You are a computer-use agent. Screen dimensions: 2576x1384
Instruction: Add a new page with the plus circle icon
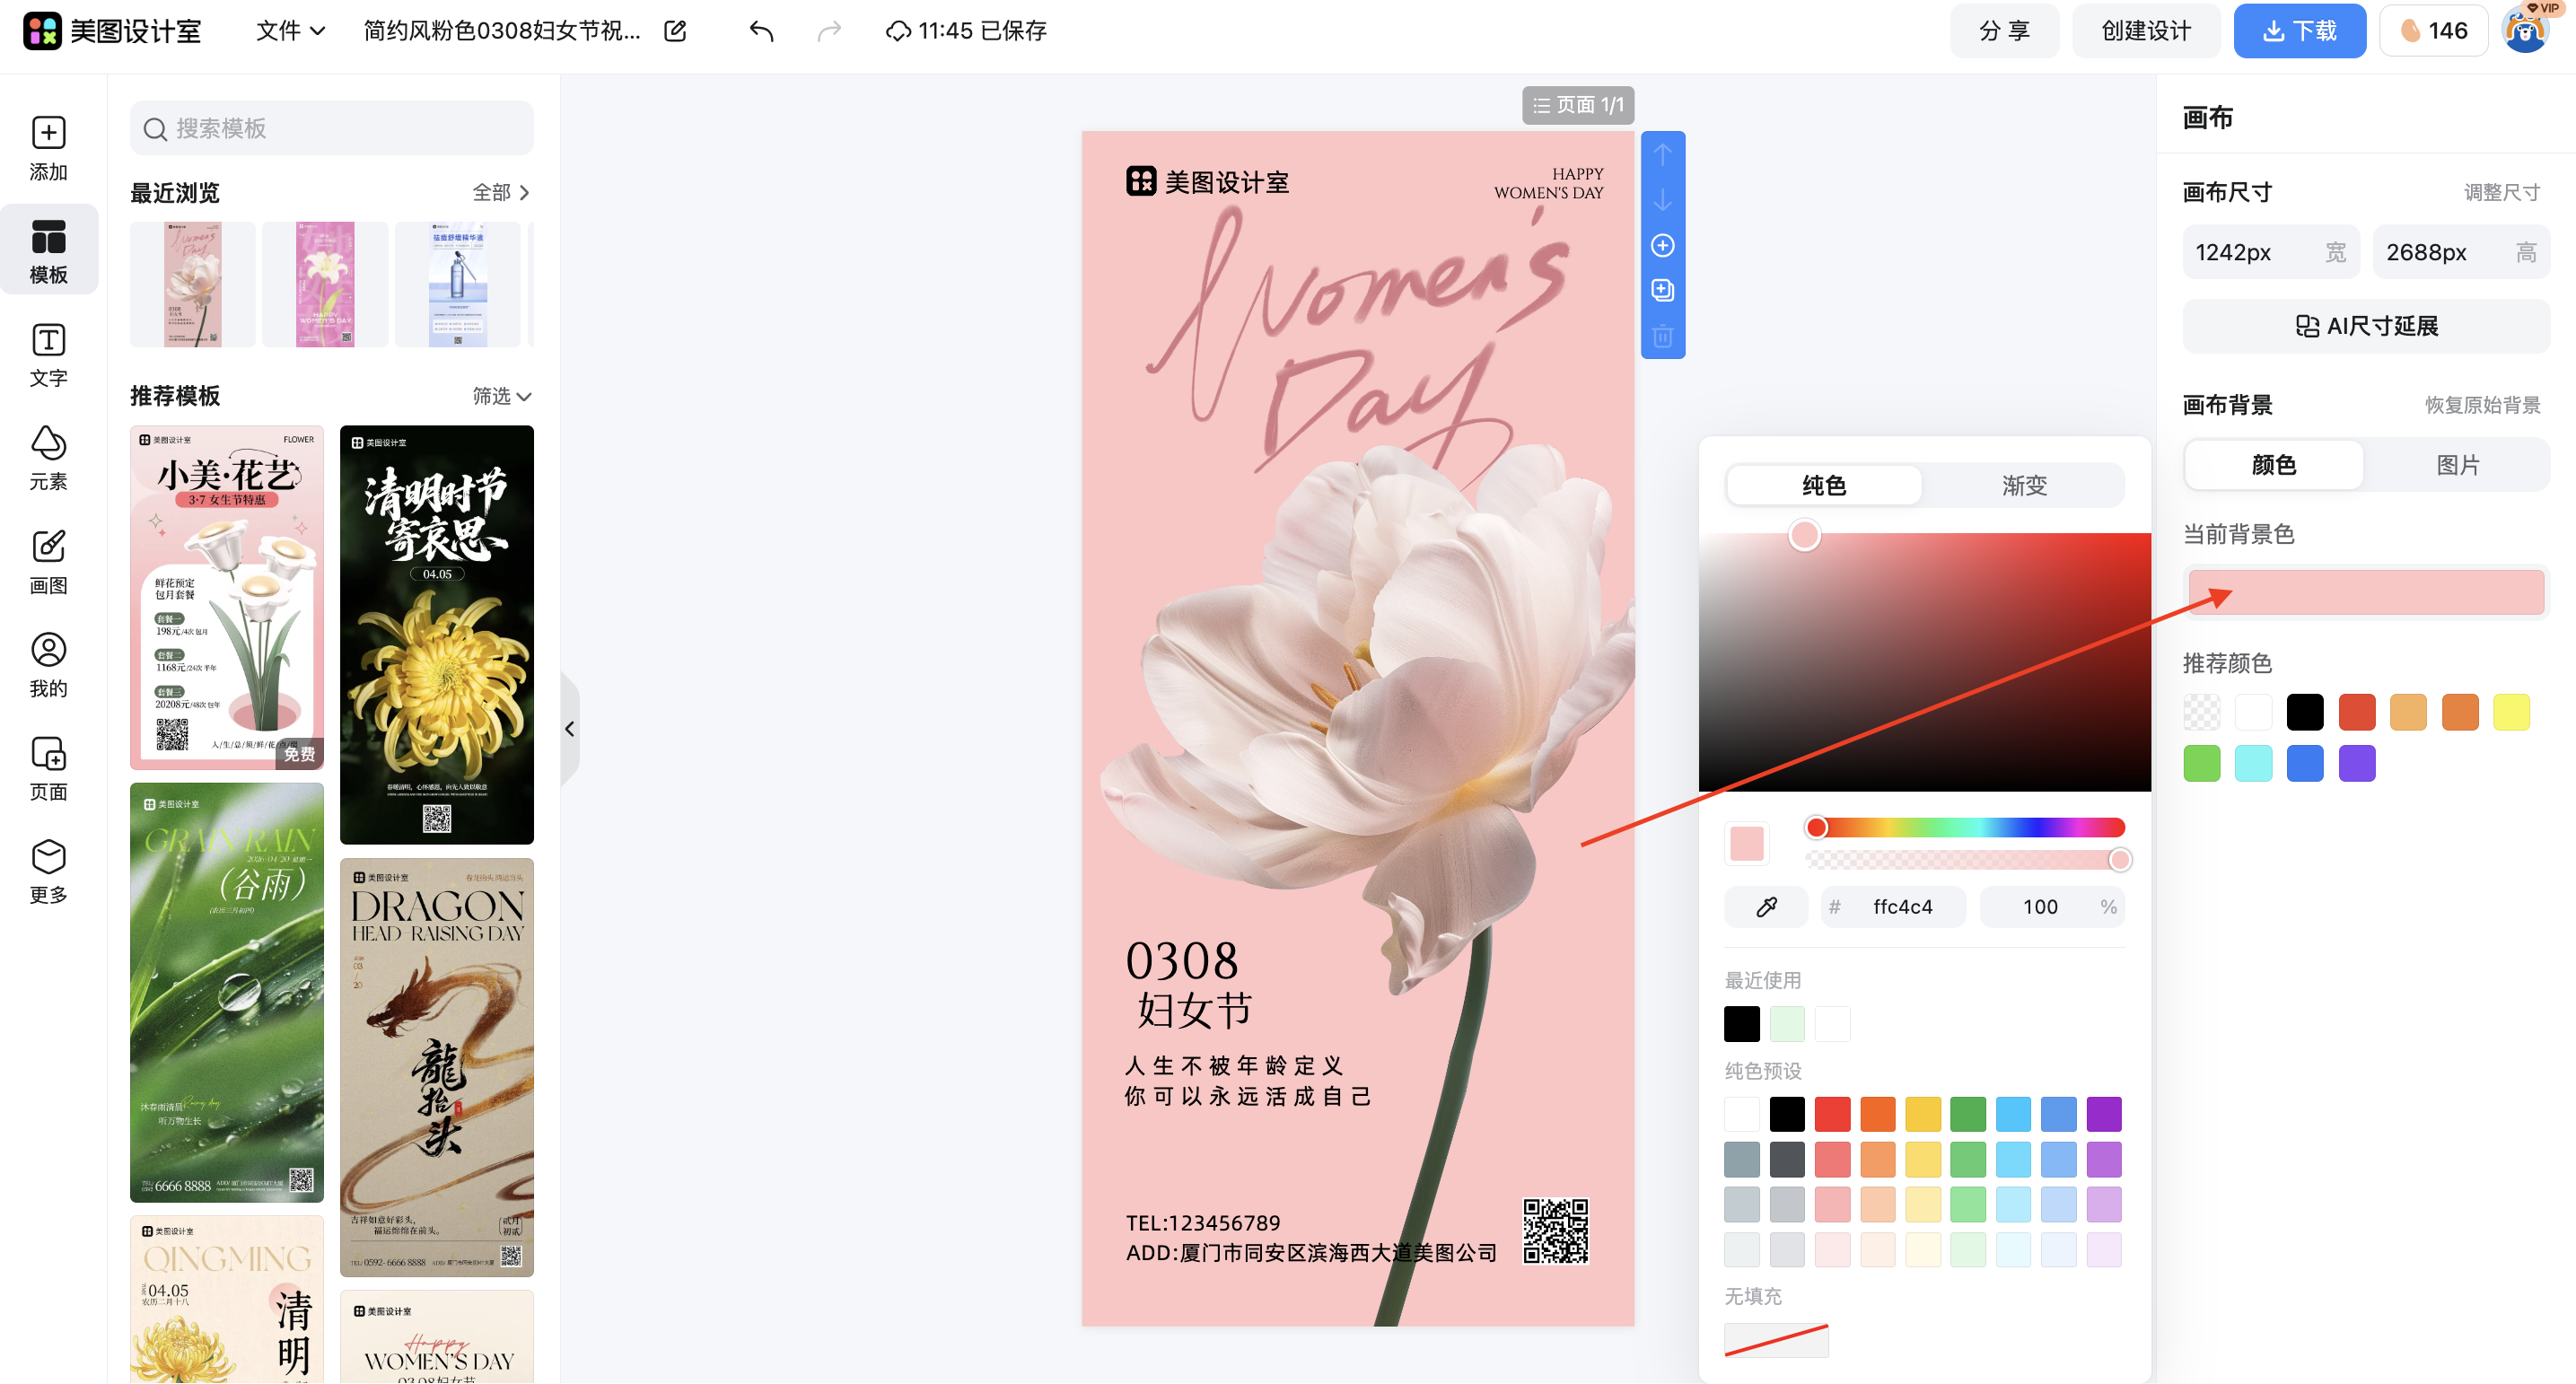1662,246
